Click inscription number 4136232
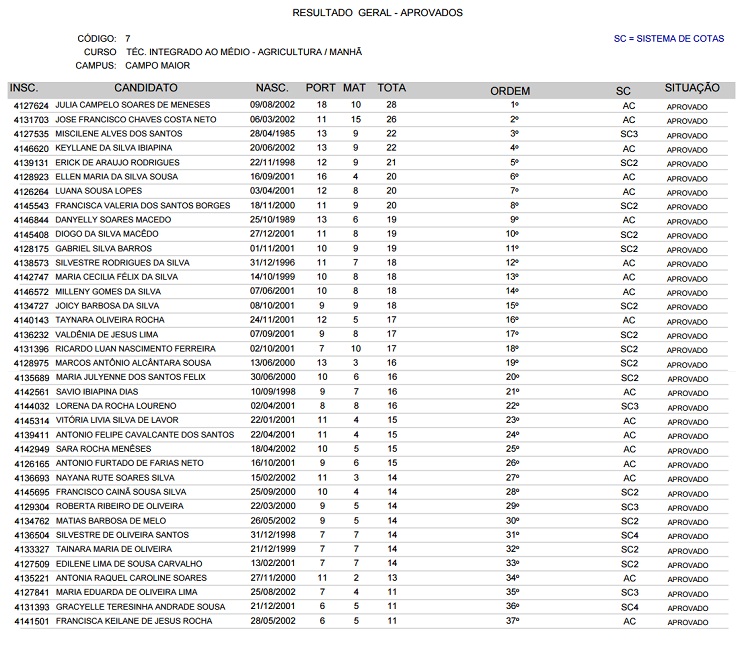 (x=31, y=334)
